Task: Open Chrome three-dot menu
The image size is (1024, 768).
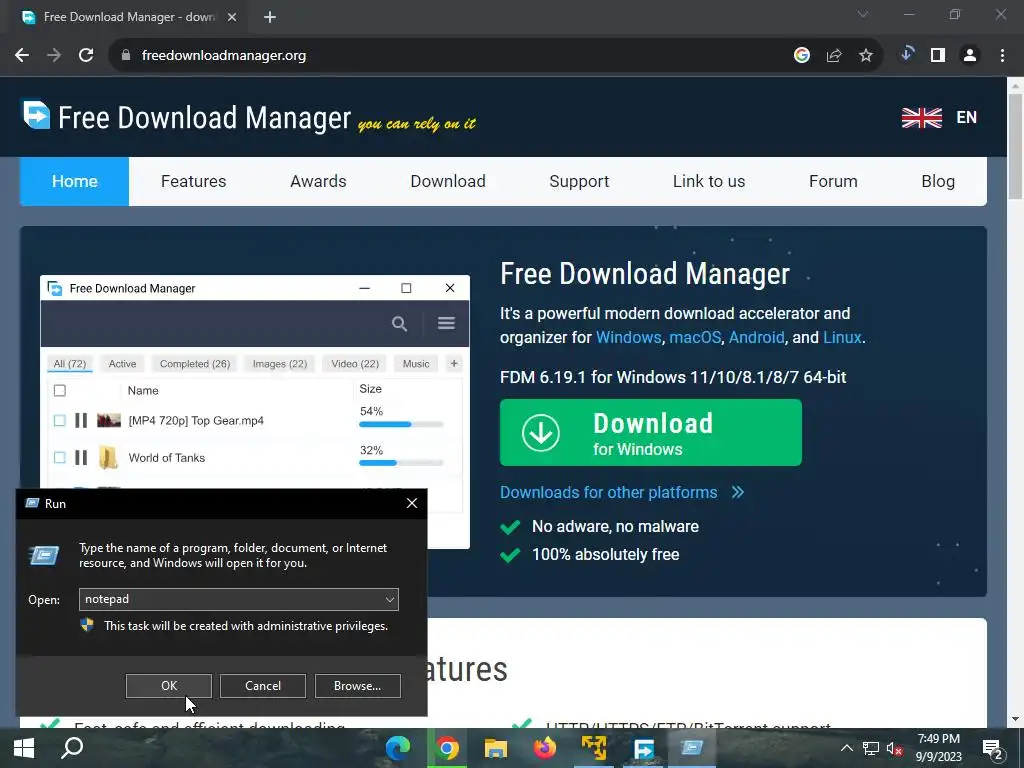Action: [x=1002, y=56]
